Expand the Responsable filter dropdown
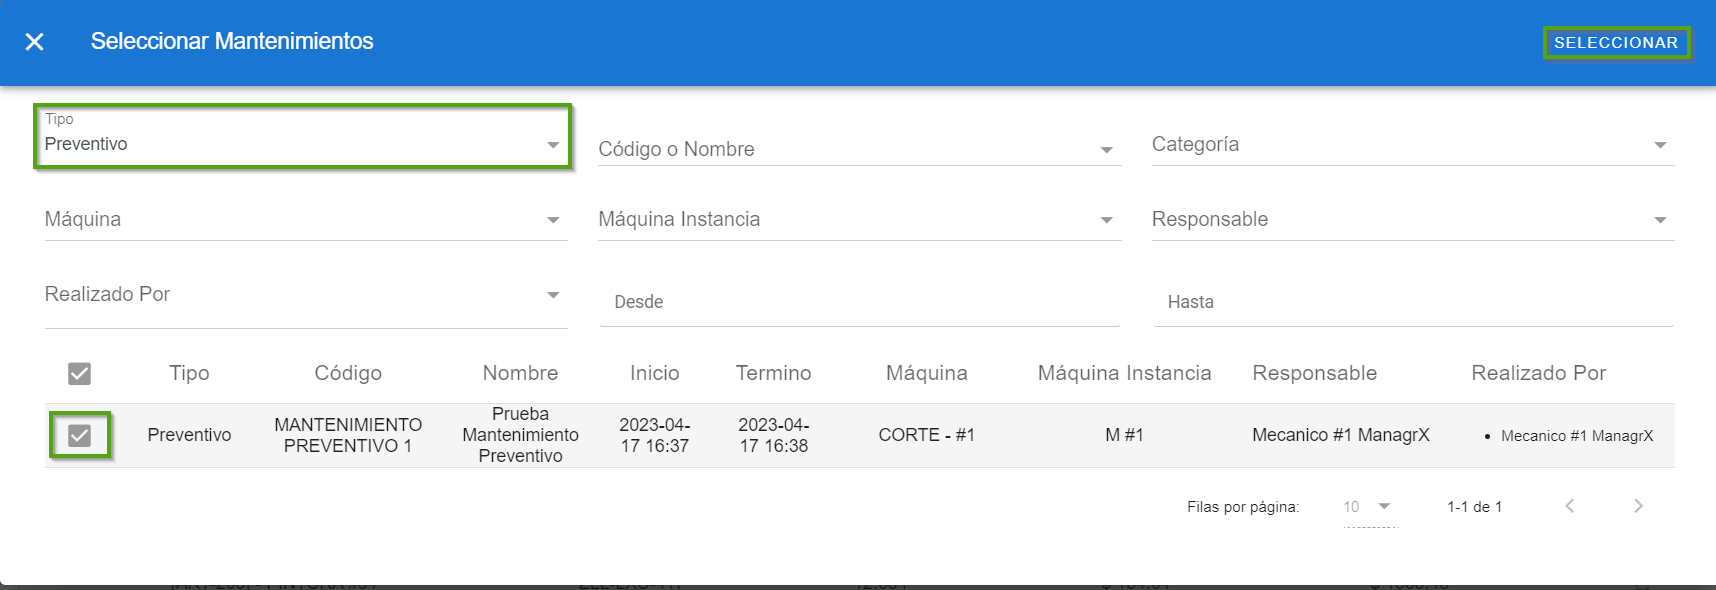 [1412, 220]
